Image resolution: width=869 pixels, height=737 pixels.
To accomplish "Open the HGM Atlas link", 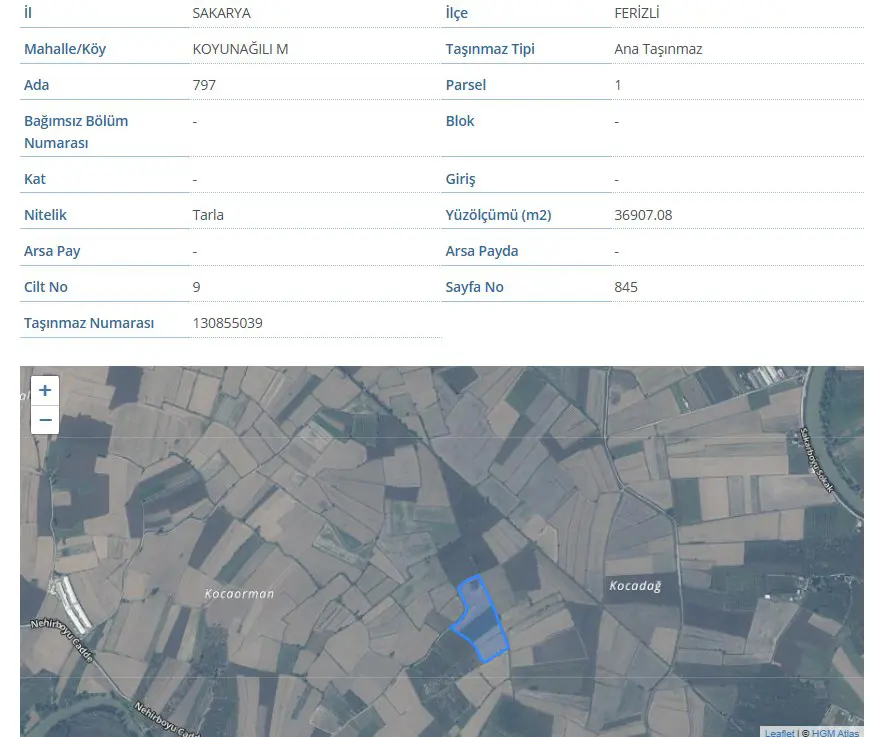I will click(835, 733).
